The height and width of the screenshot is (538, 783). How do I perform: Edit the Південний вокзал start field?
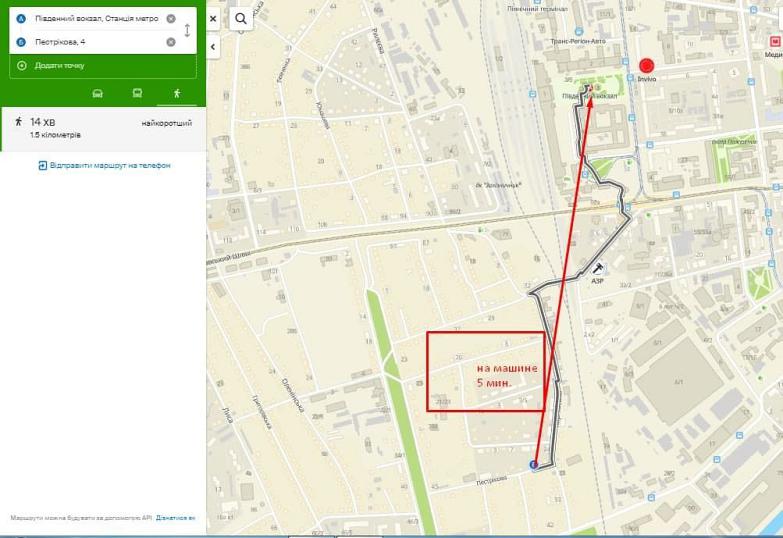[96, 18]
